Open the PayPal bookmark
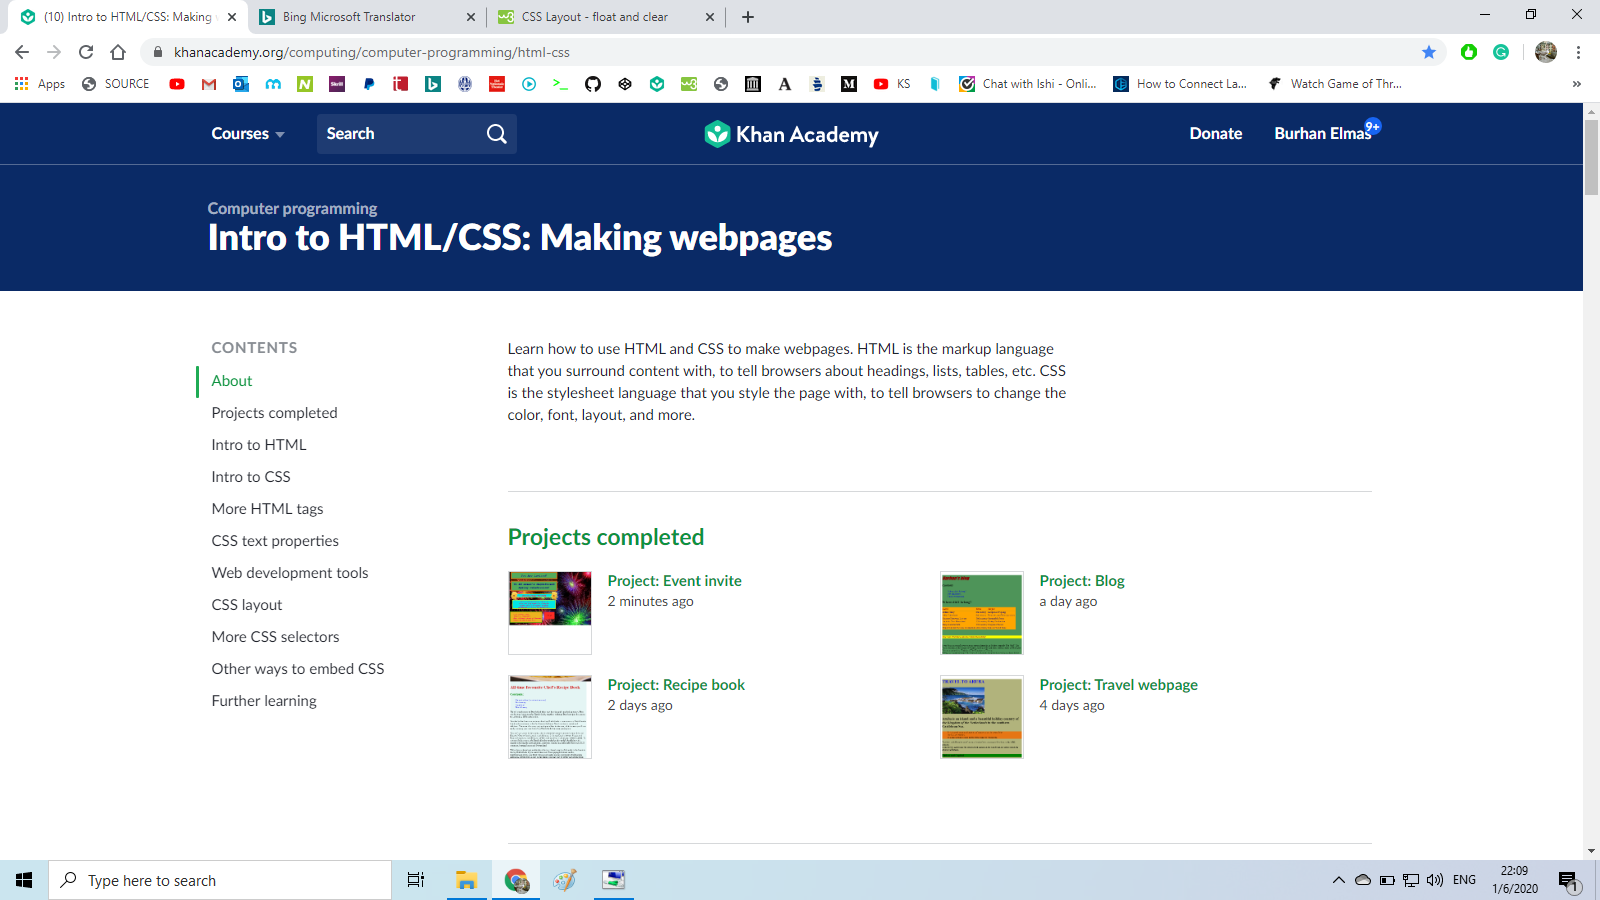The image size is (1600, 900). (369, 84)
